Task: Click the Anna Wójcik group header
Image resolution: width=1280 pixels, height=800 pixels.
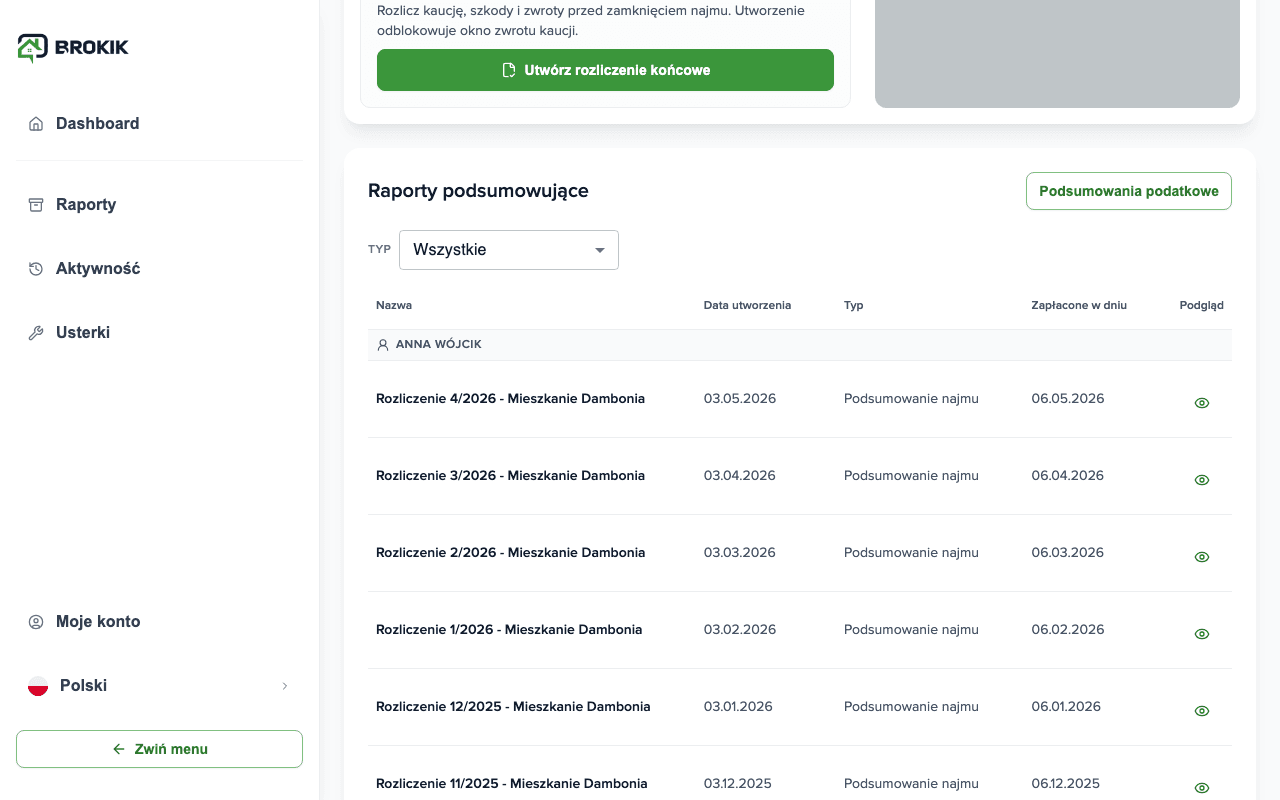Action: [800, 344]
